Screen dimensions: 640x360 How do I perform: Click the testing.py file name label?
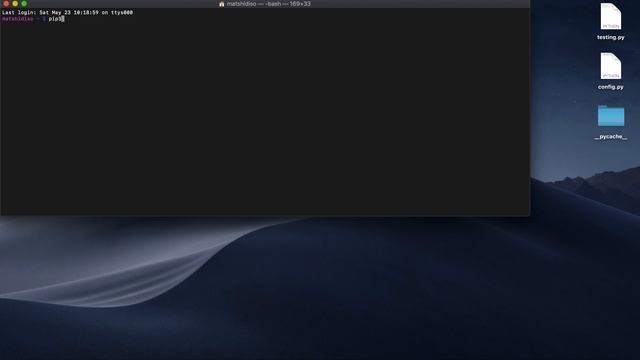611,37
